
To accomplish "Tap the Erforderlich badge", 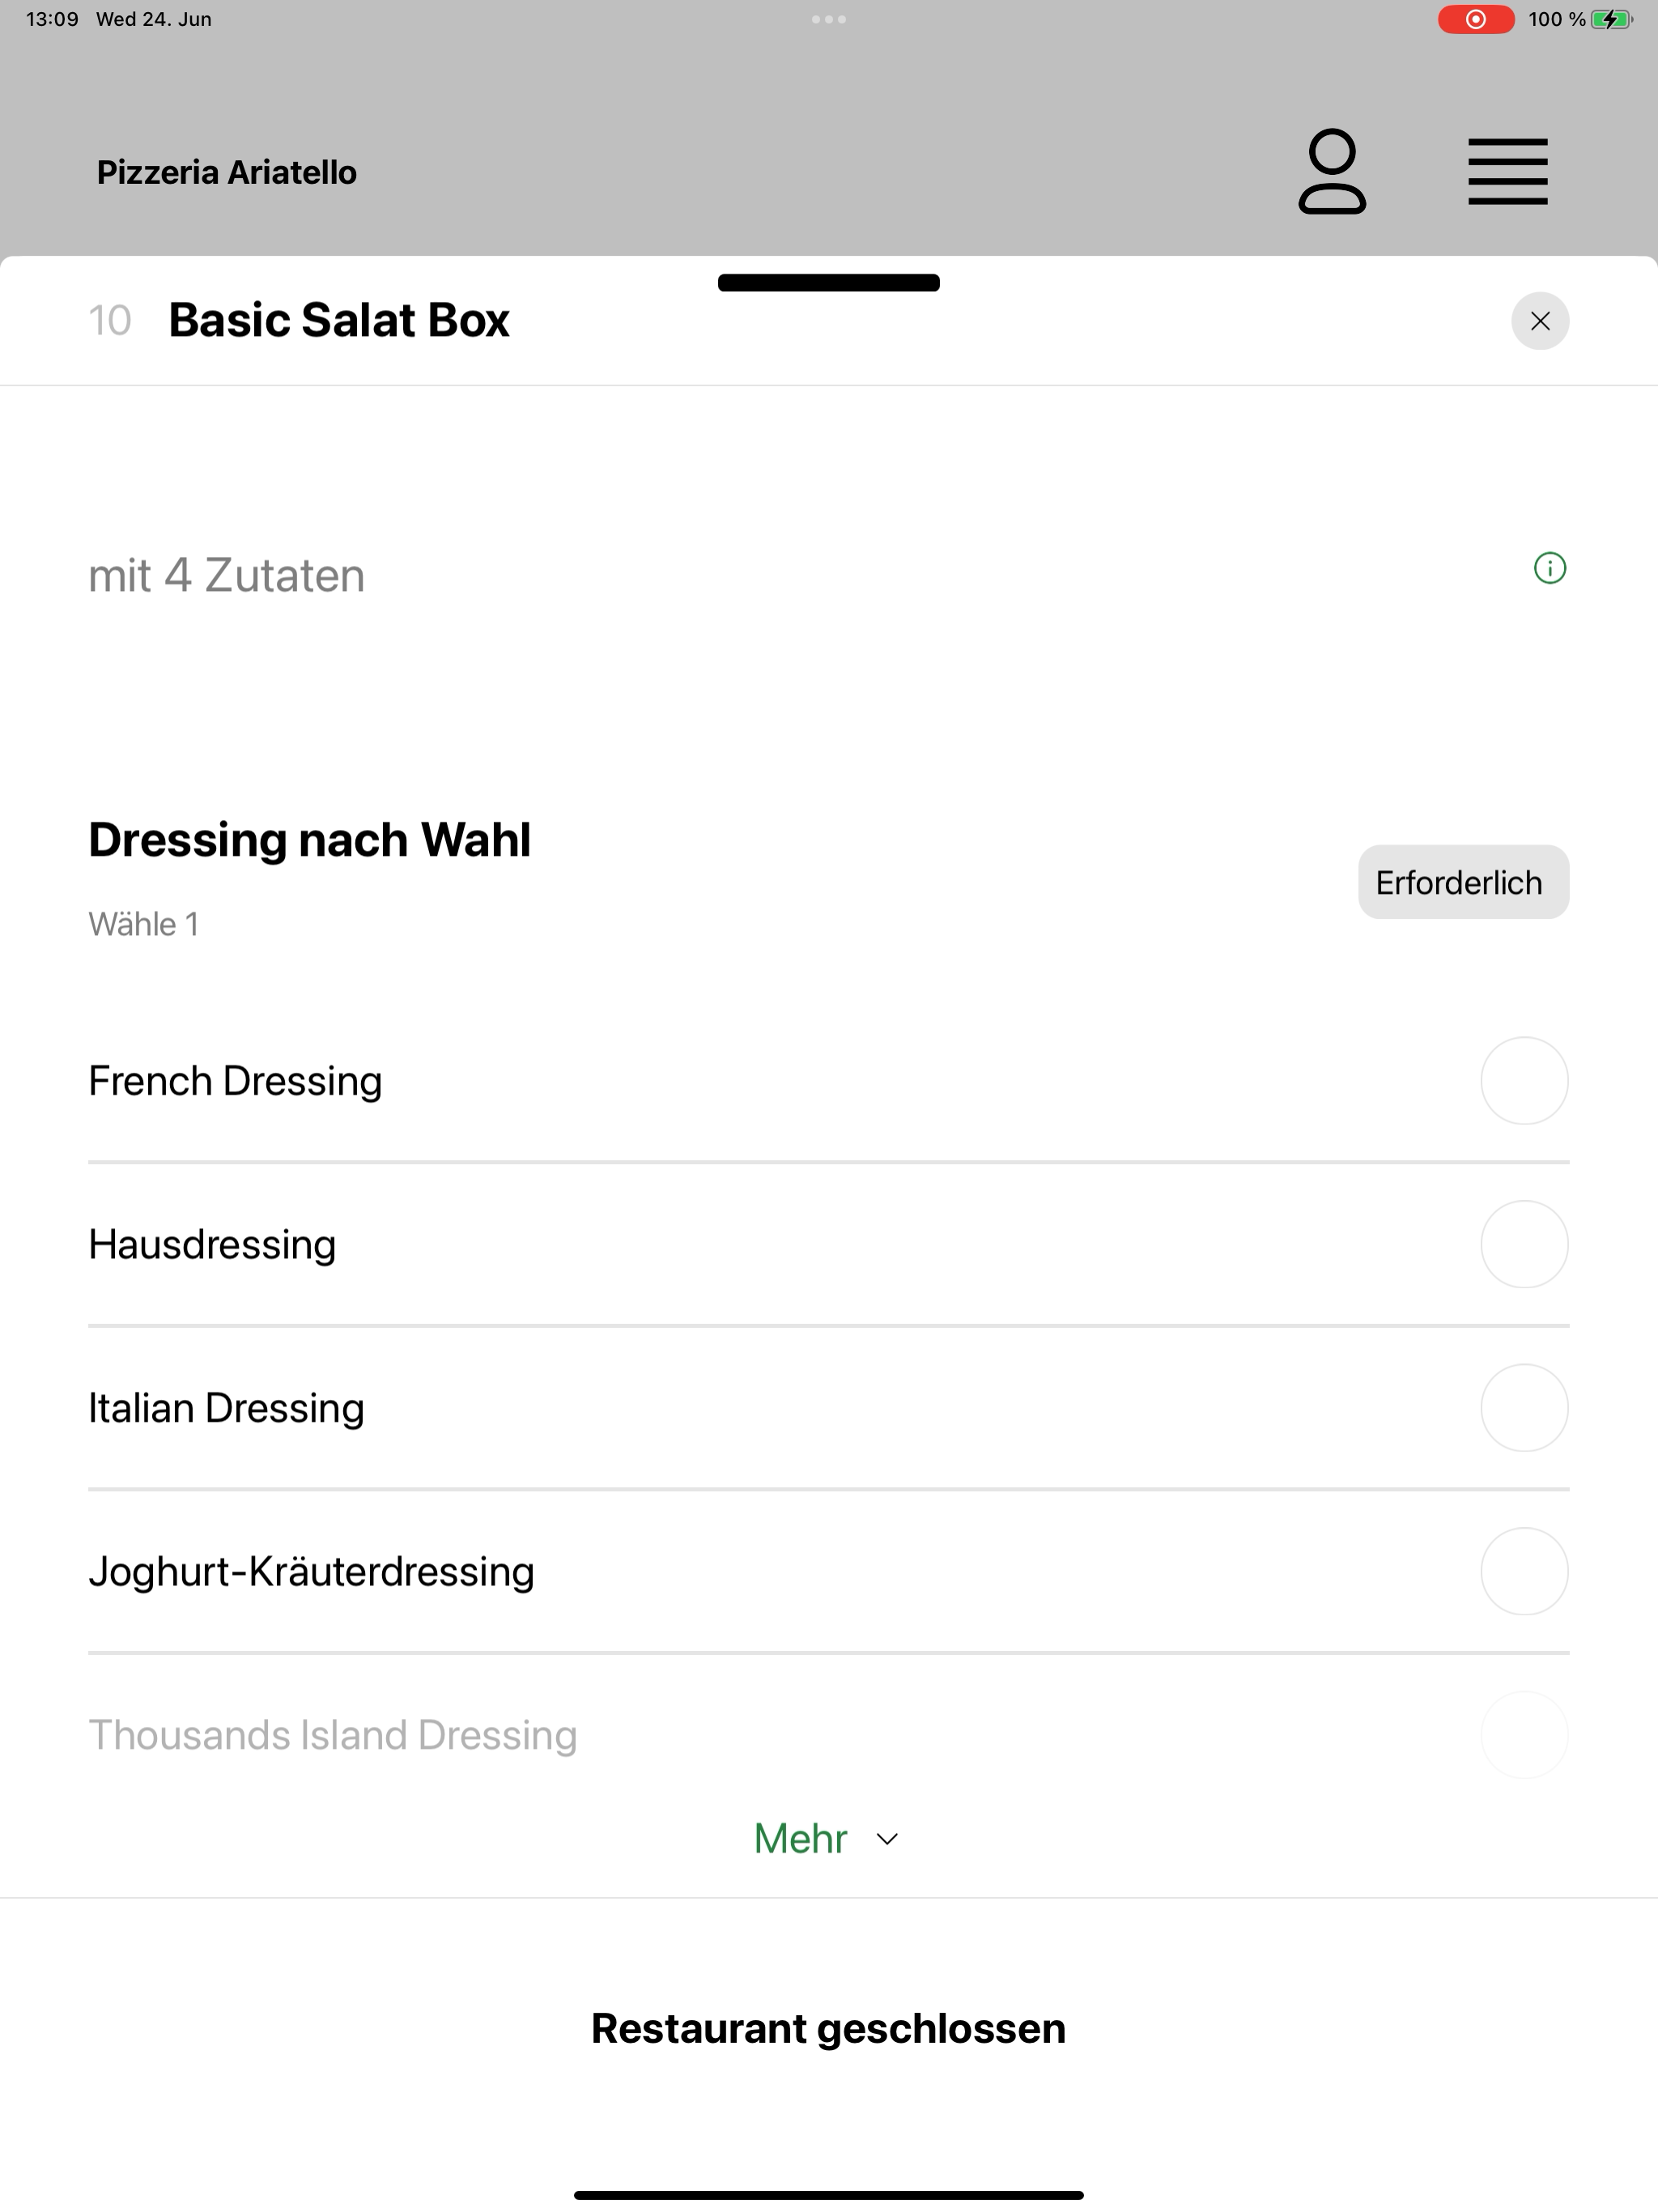I will pos(1463,882).
